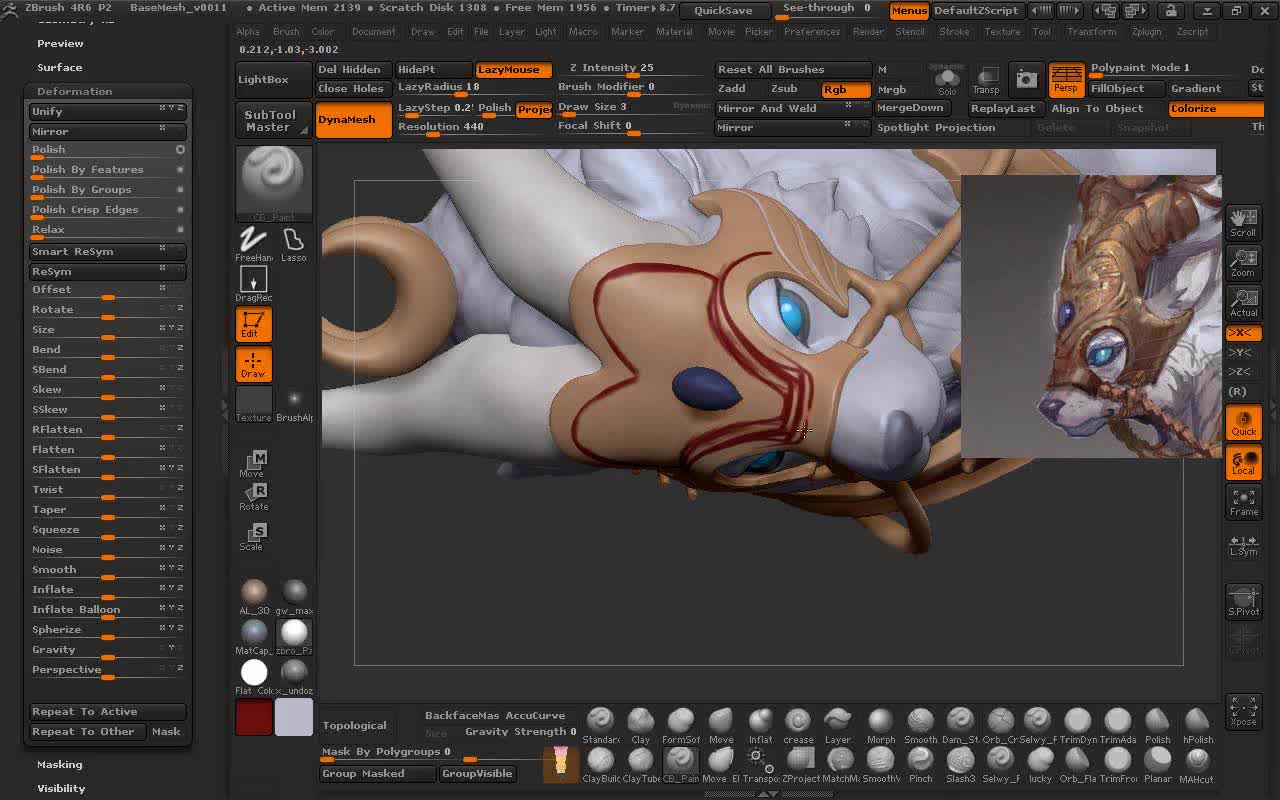
Task: Click the Close Holes button
Action: point(353,89)
